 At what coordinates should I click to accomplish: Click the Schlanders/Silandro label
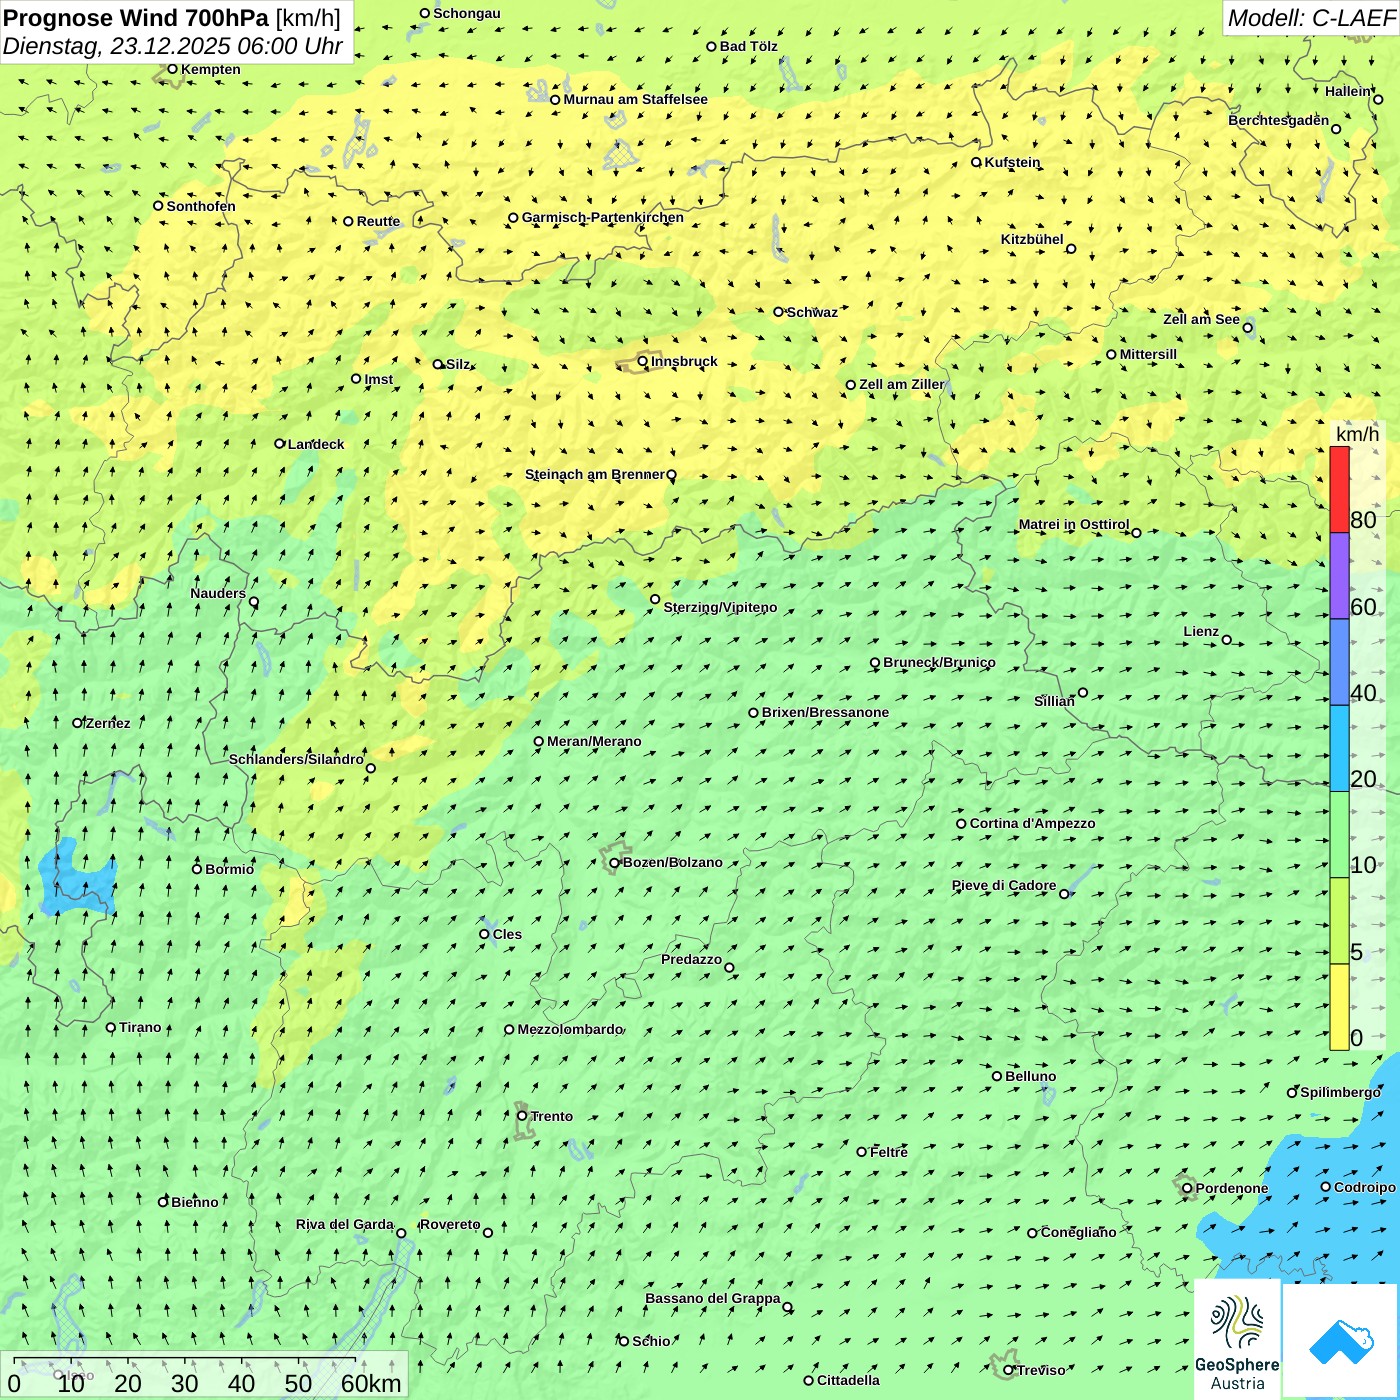(x=296, y=759)
